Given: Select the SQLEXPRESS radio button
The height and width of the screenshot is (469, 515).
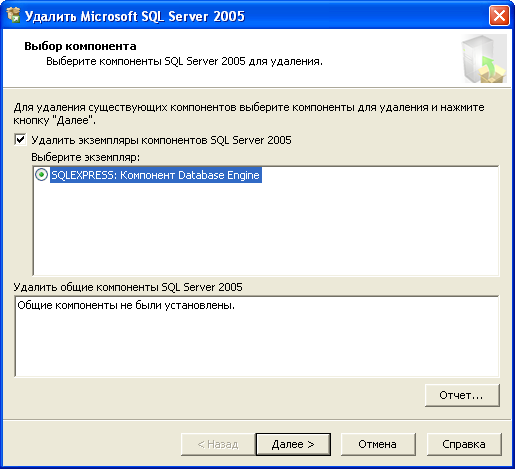Looking at the screenshot, I should tap(42, 175).
